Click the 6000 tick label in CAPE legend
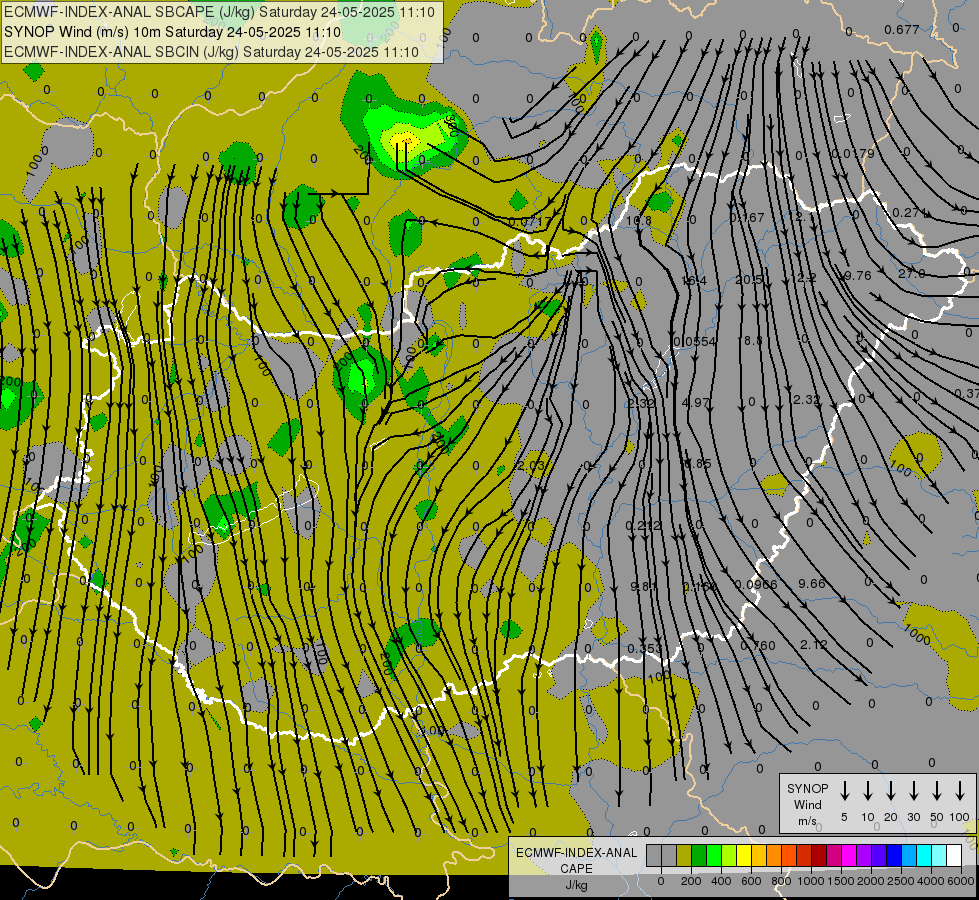This screenshot has width=979, height=900. pyautogui.click(x=962, y=881)
